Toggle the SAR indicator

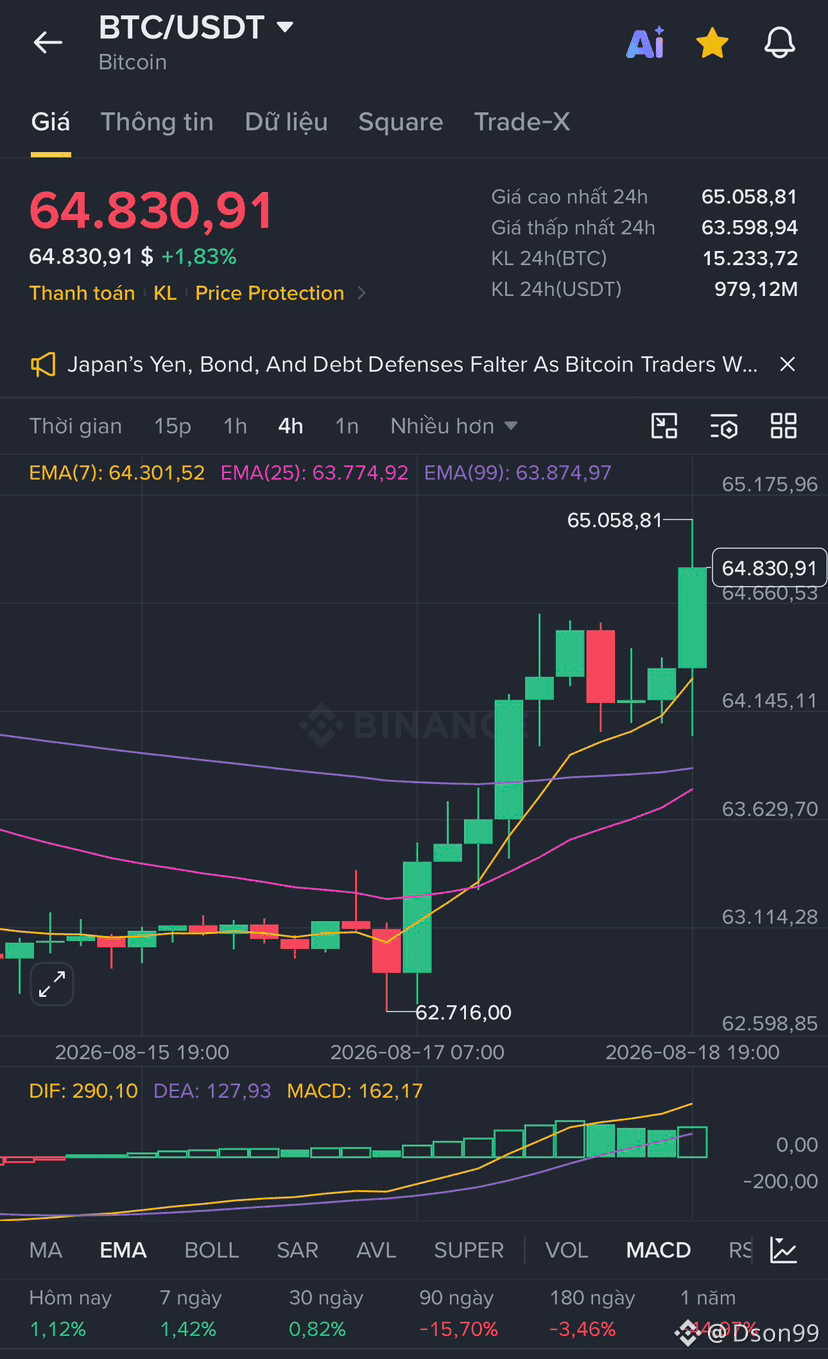(298, 1250)
